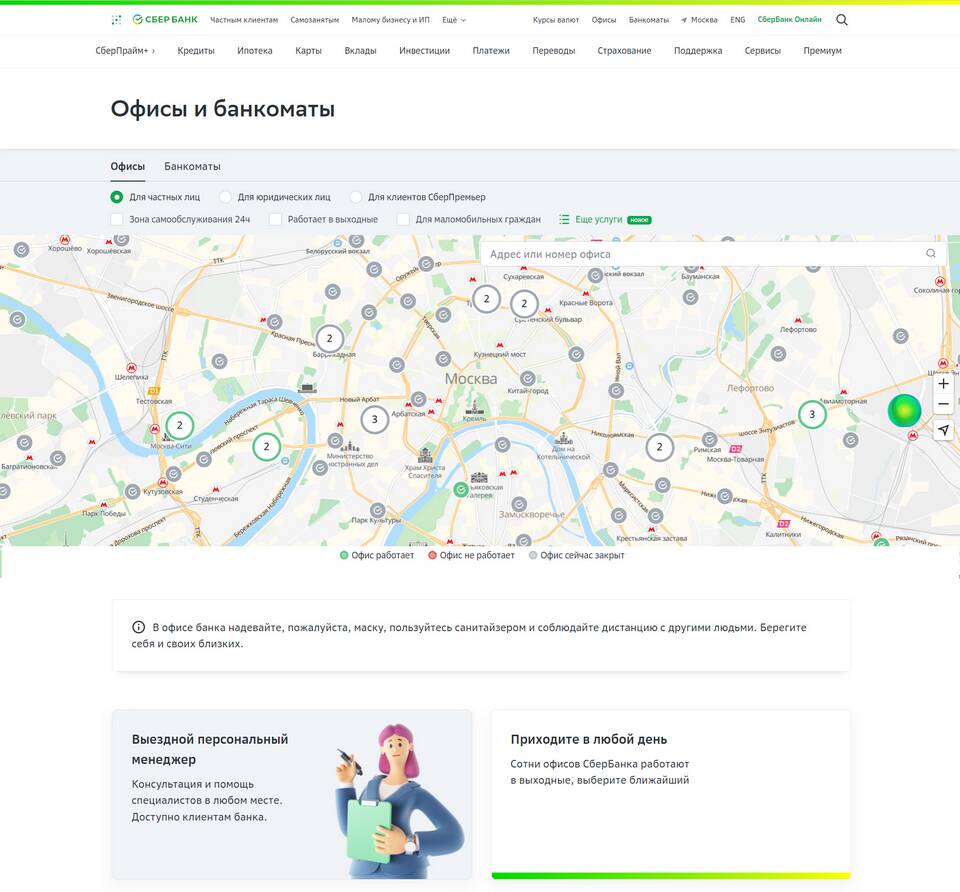The width and height of the screenshot is (960, 892).
Task: View Курсы валют in the top bar
Action: point(556,20)
